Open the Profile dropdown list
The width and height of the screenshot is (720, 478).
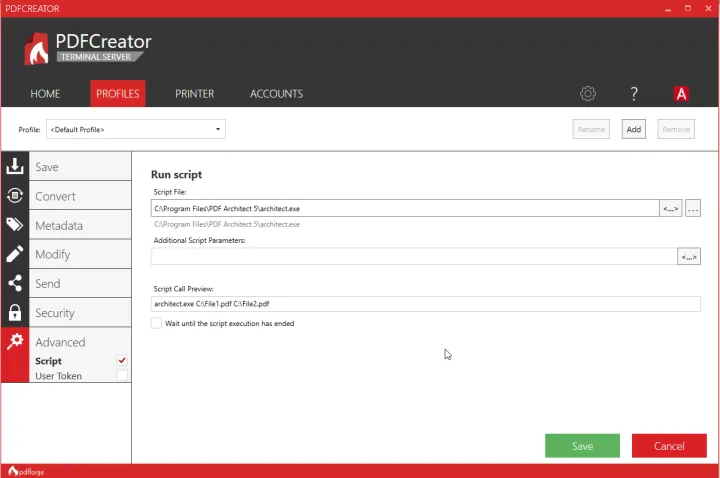[135, 129]
